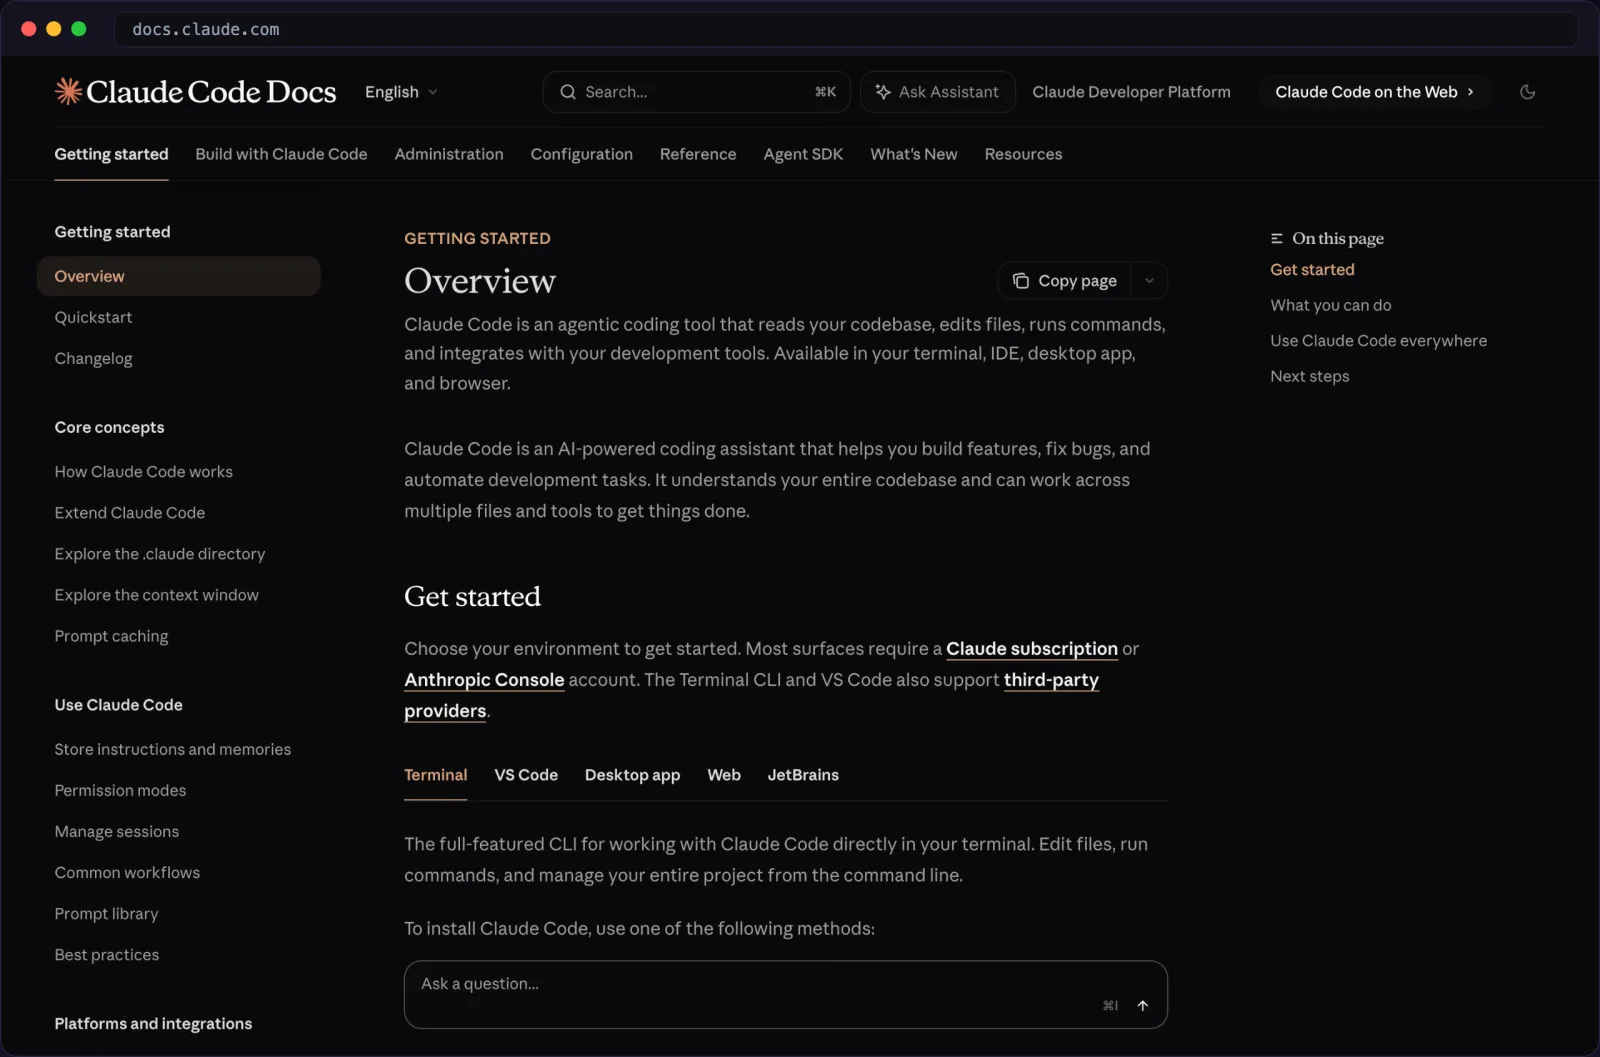The width and height of the screenshot is (1600, 1057).
Task: Select the VS Code environment tab
Action: point(526,775)
